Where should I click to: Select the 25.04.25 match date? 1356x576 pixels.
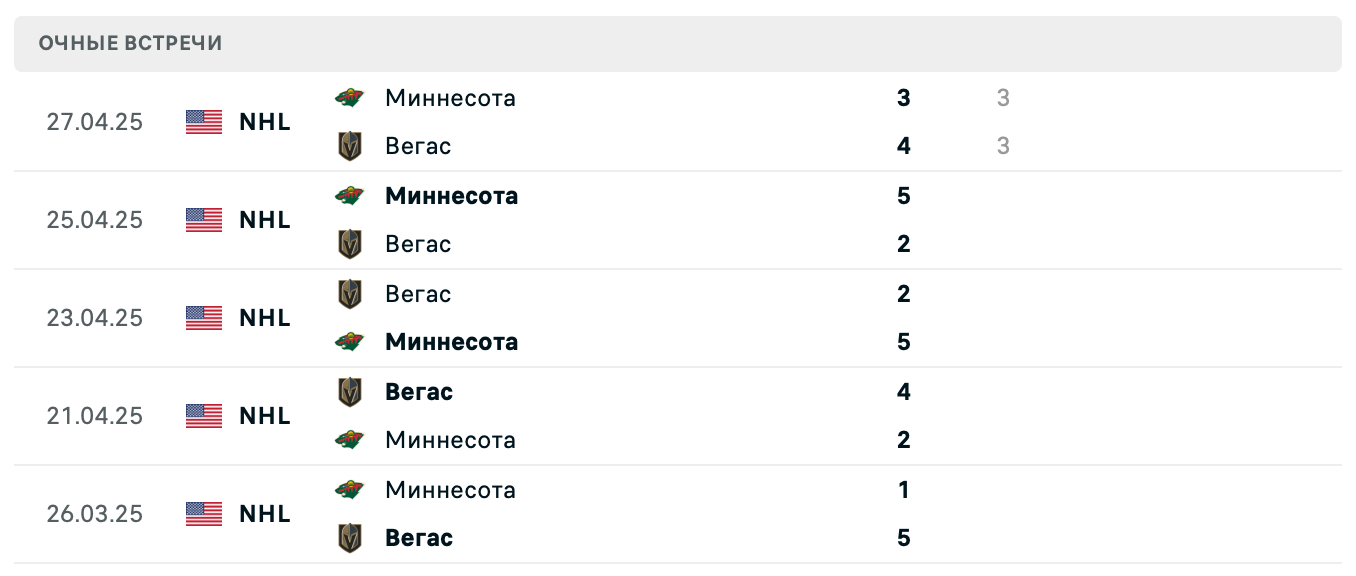(94, 220)
